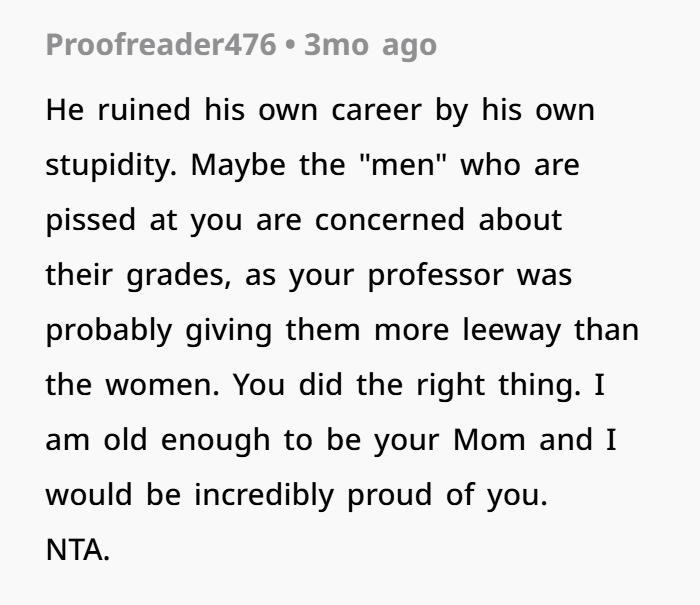Open the Proofreader476 user profile

pos(161,45)
